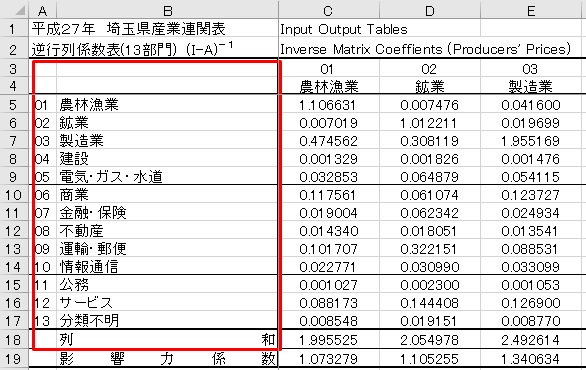Click cell value 0.054115
The image size is (586, 370).
click(531, 177)
